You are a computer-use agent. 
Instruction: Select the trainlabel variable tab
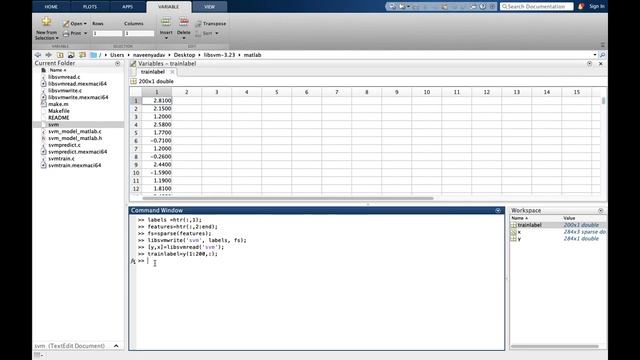153,72
